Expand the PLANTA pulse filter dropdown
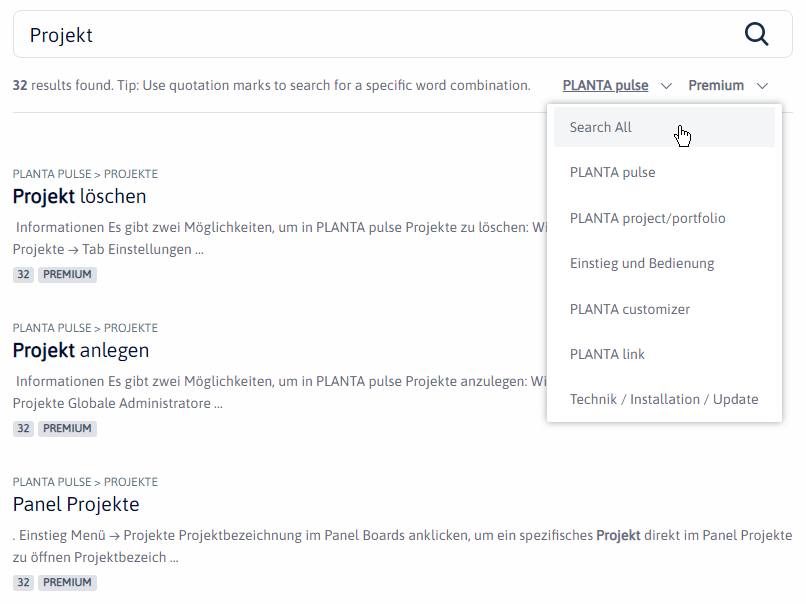This screenshot has height=604, width=806. 606,86
